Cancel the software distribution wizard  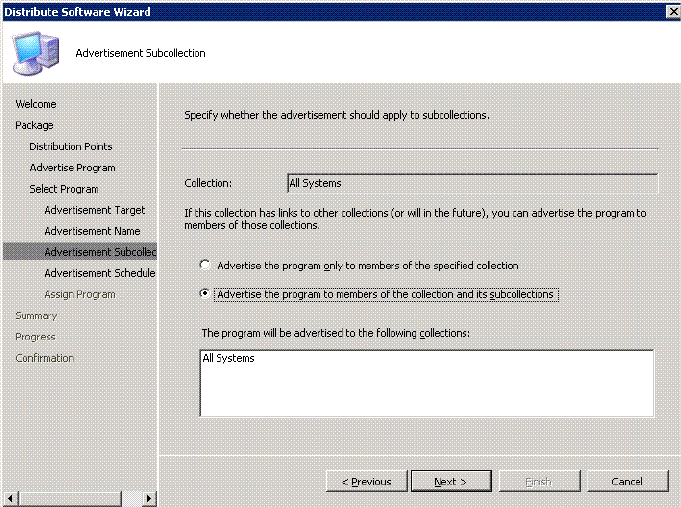coord(627,481)
